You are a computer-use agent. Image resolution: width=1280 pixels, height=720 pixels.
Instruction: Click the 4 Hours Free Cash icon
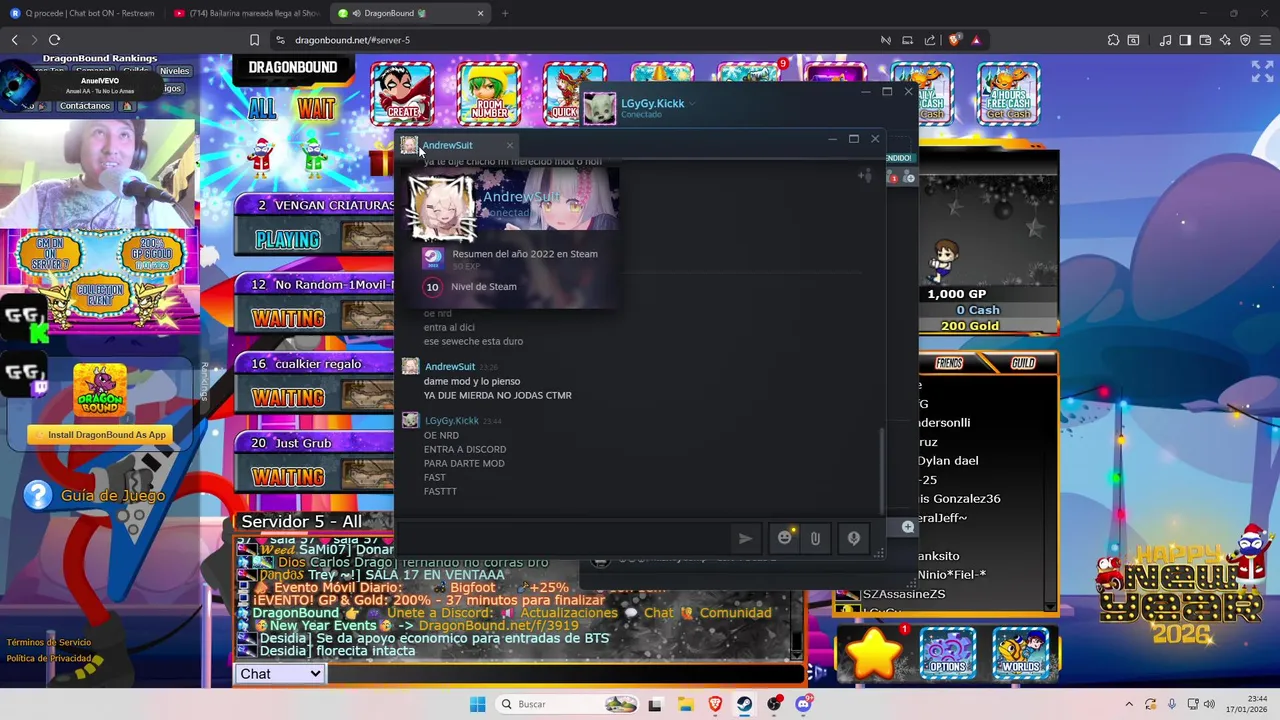click(x=1008, y=92)
